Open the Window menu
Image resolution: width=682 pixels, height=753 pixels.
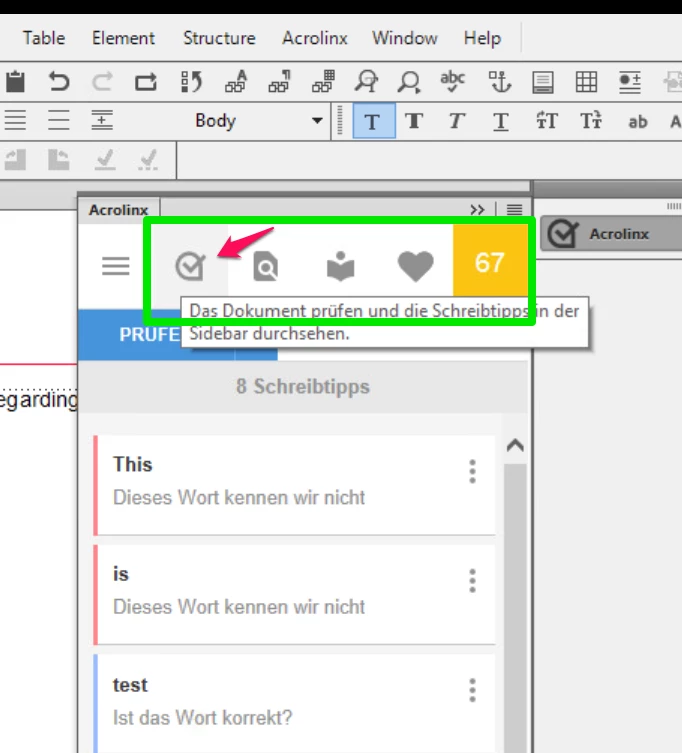coord(404,38)
